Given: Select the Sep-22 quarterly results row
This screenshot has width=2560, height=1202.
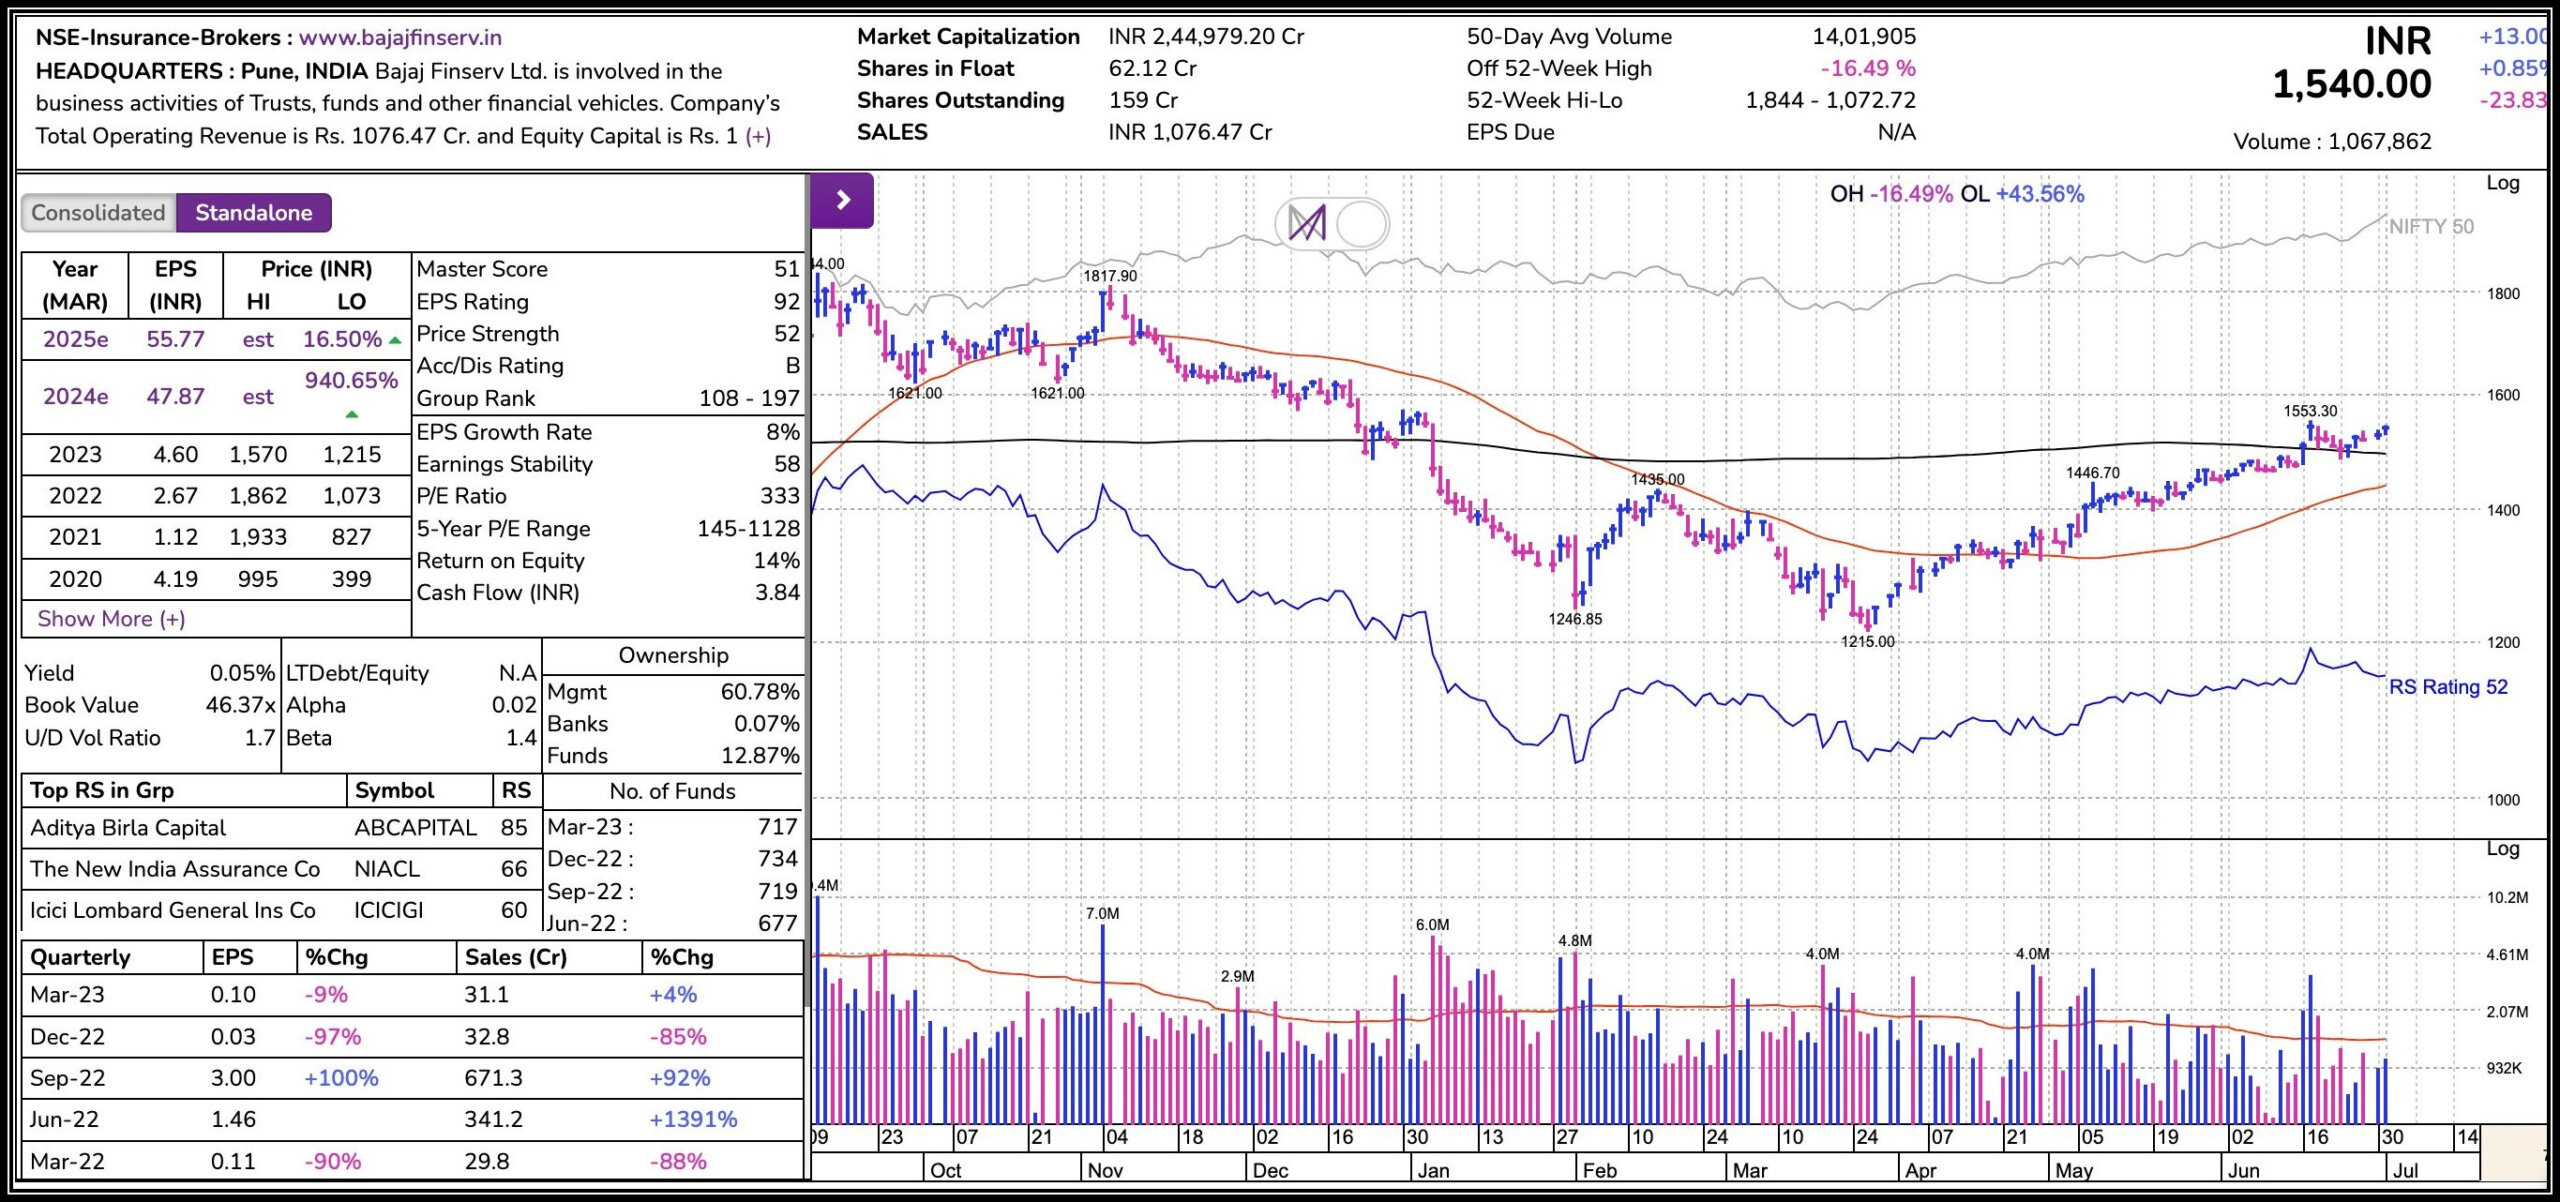Looking at the screenshot, I should tap(412, 1078).
